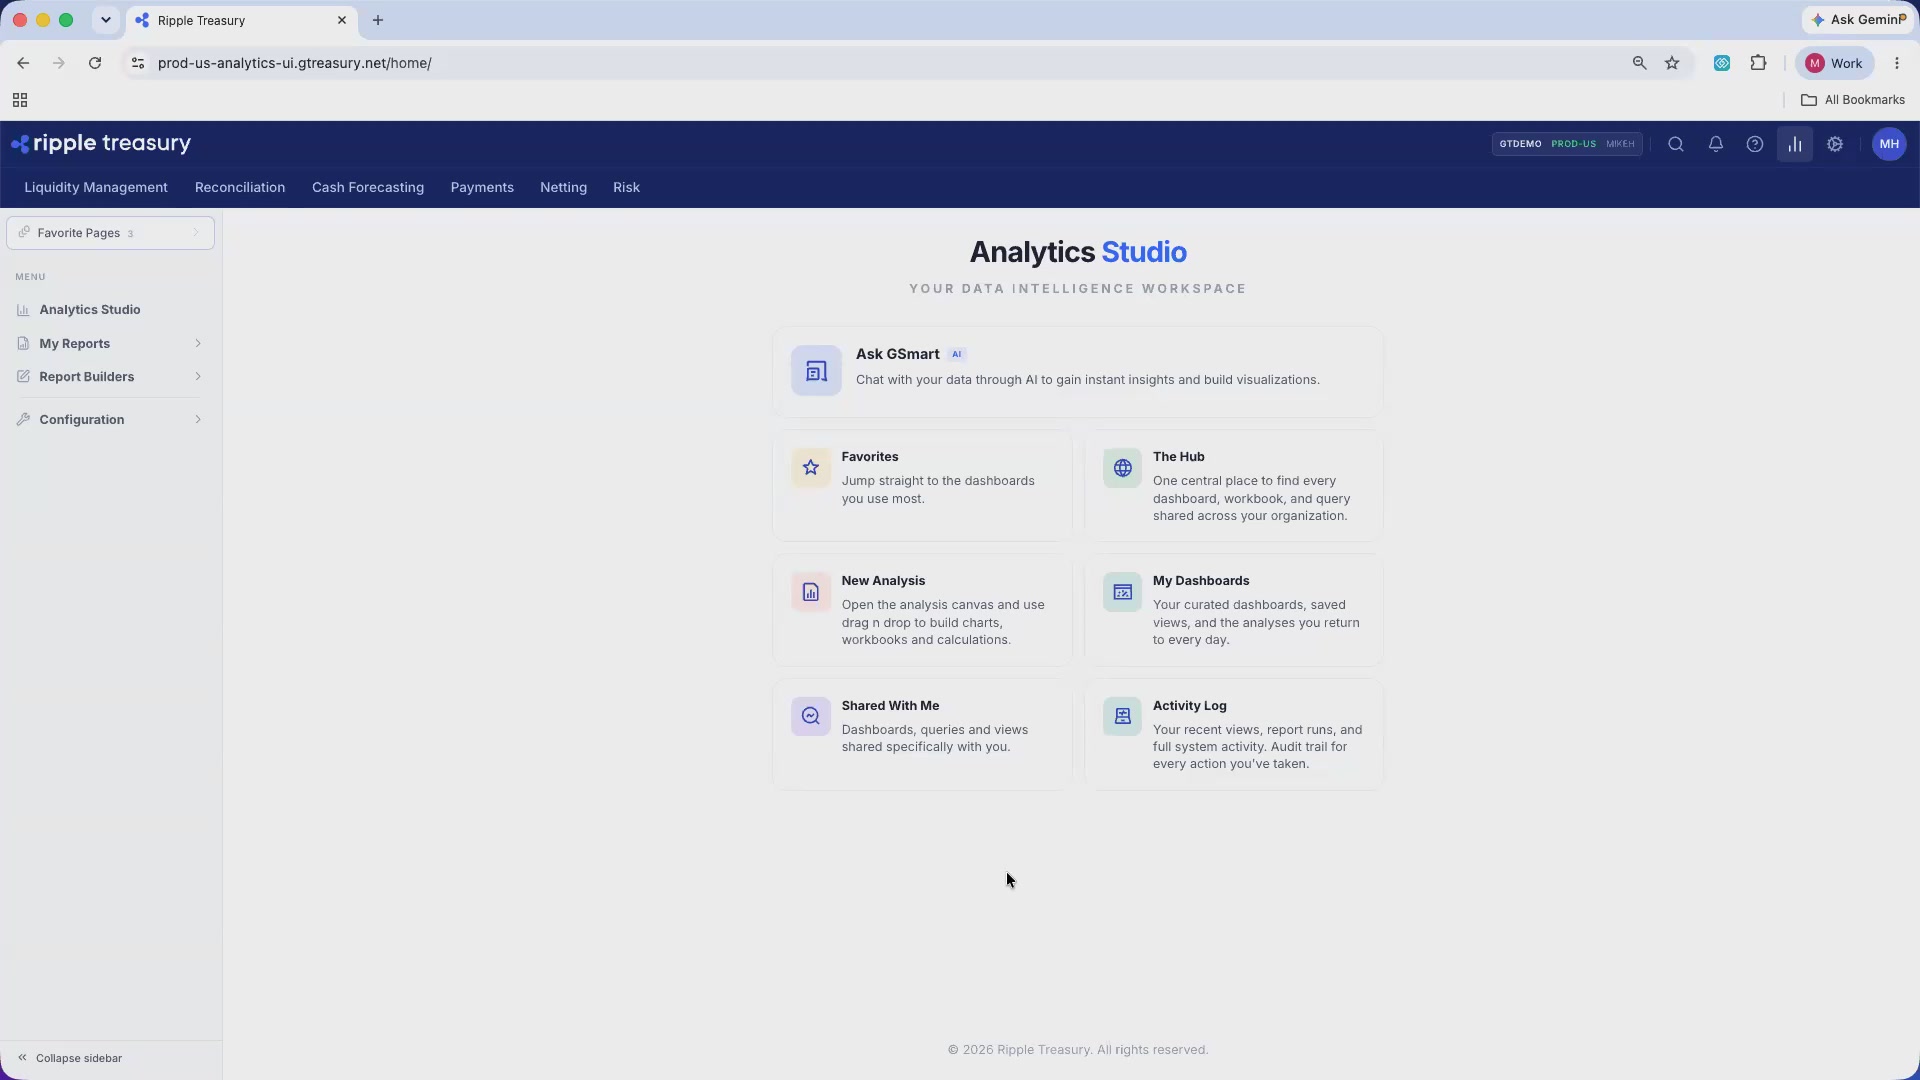Click The Hub globe icon
This screenshot has height=1080, width=1920.
1122,467
